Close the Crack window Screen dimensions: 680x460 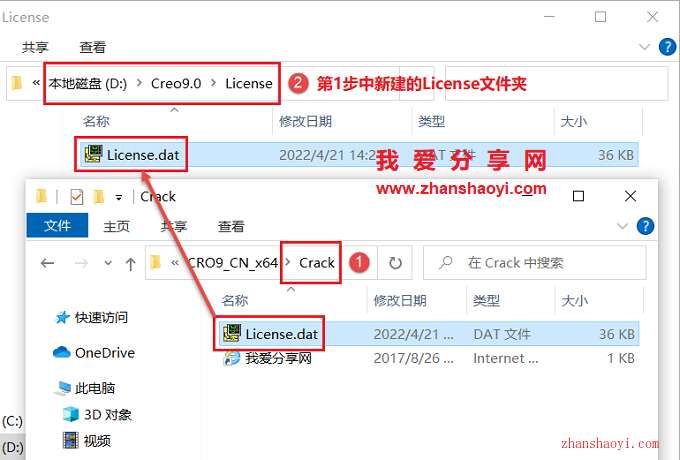tap(630, 196)
